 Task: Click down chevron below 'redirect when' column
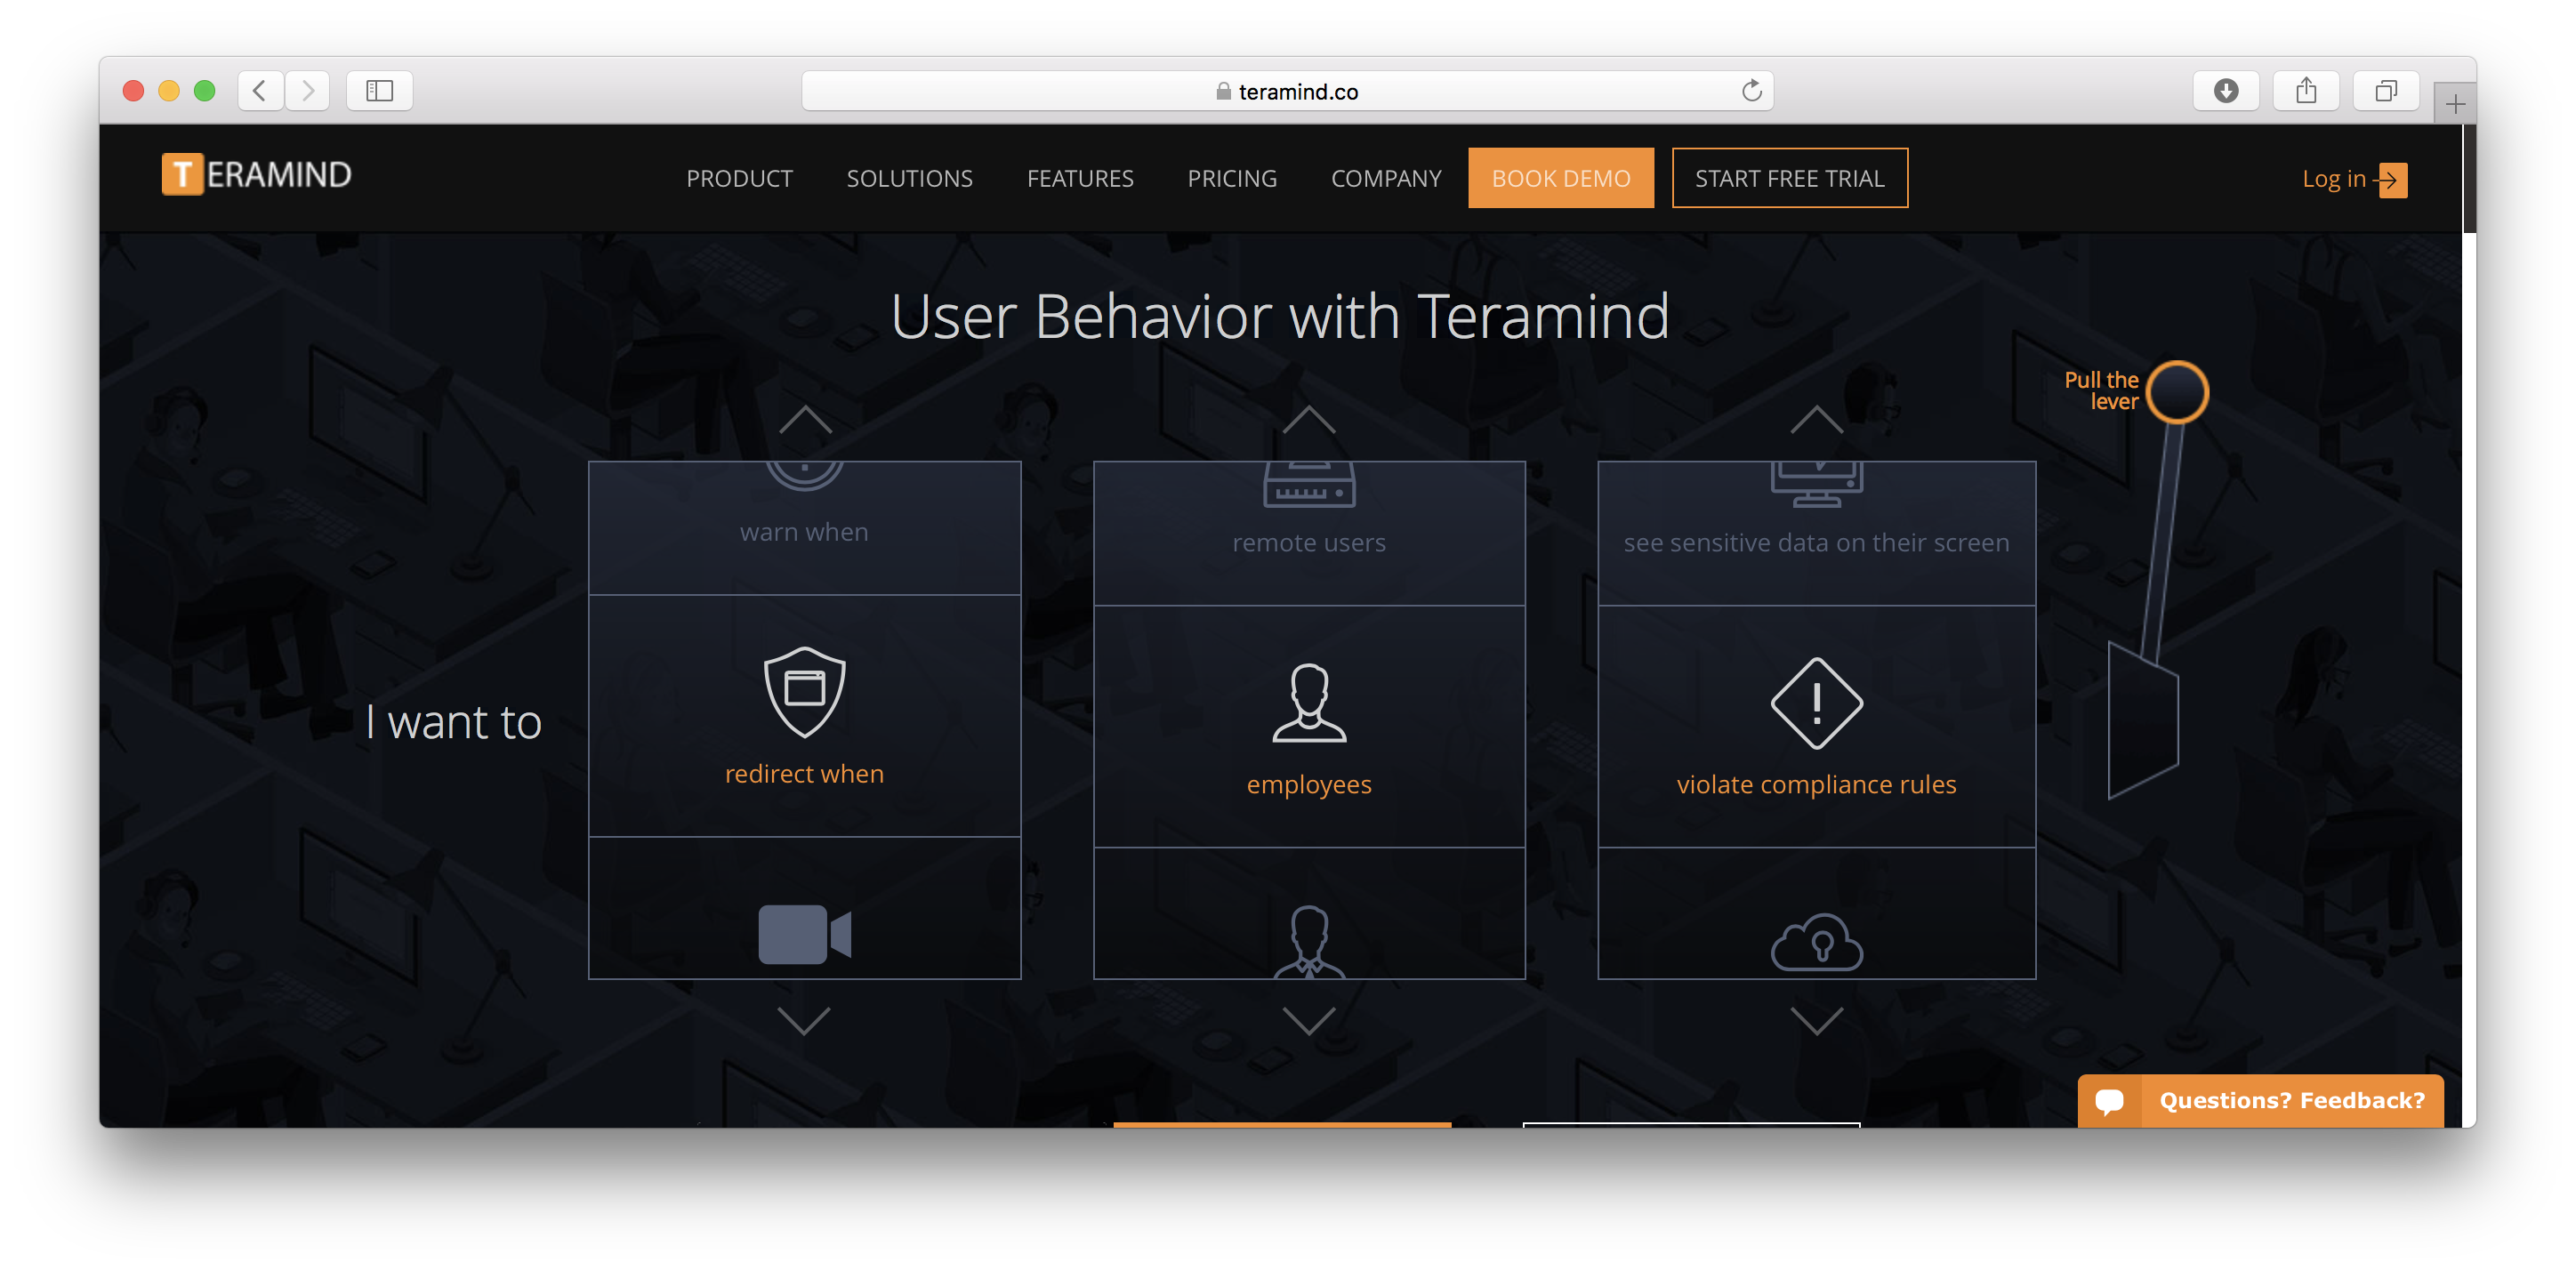point(804,1020)
